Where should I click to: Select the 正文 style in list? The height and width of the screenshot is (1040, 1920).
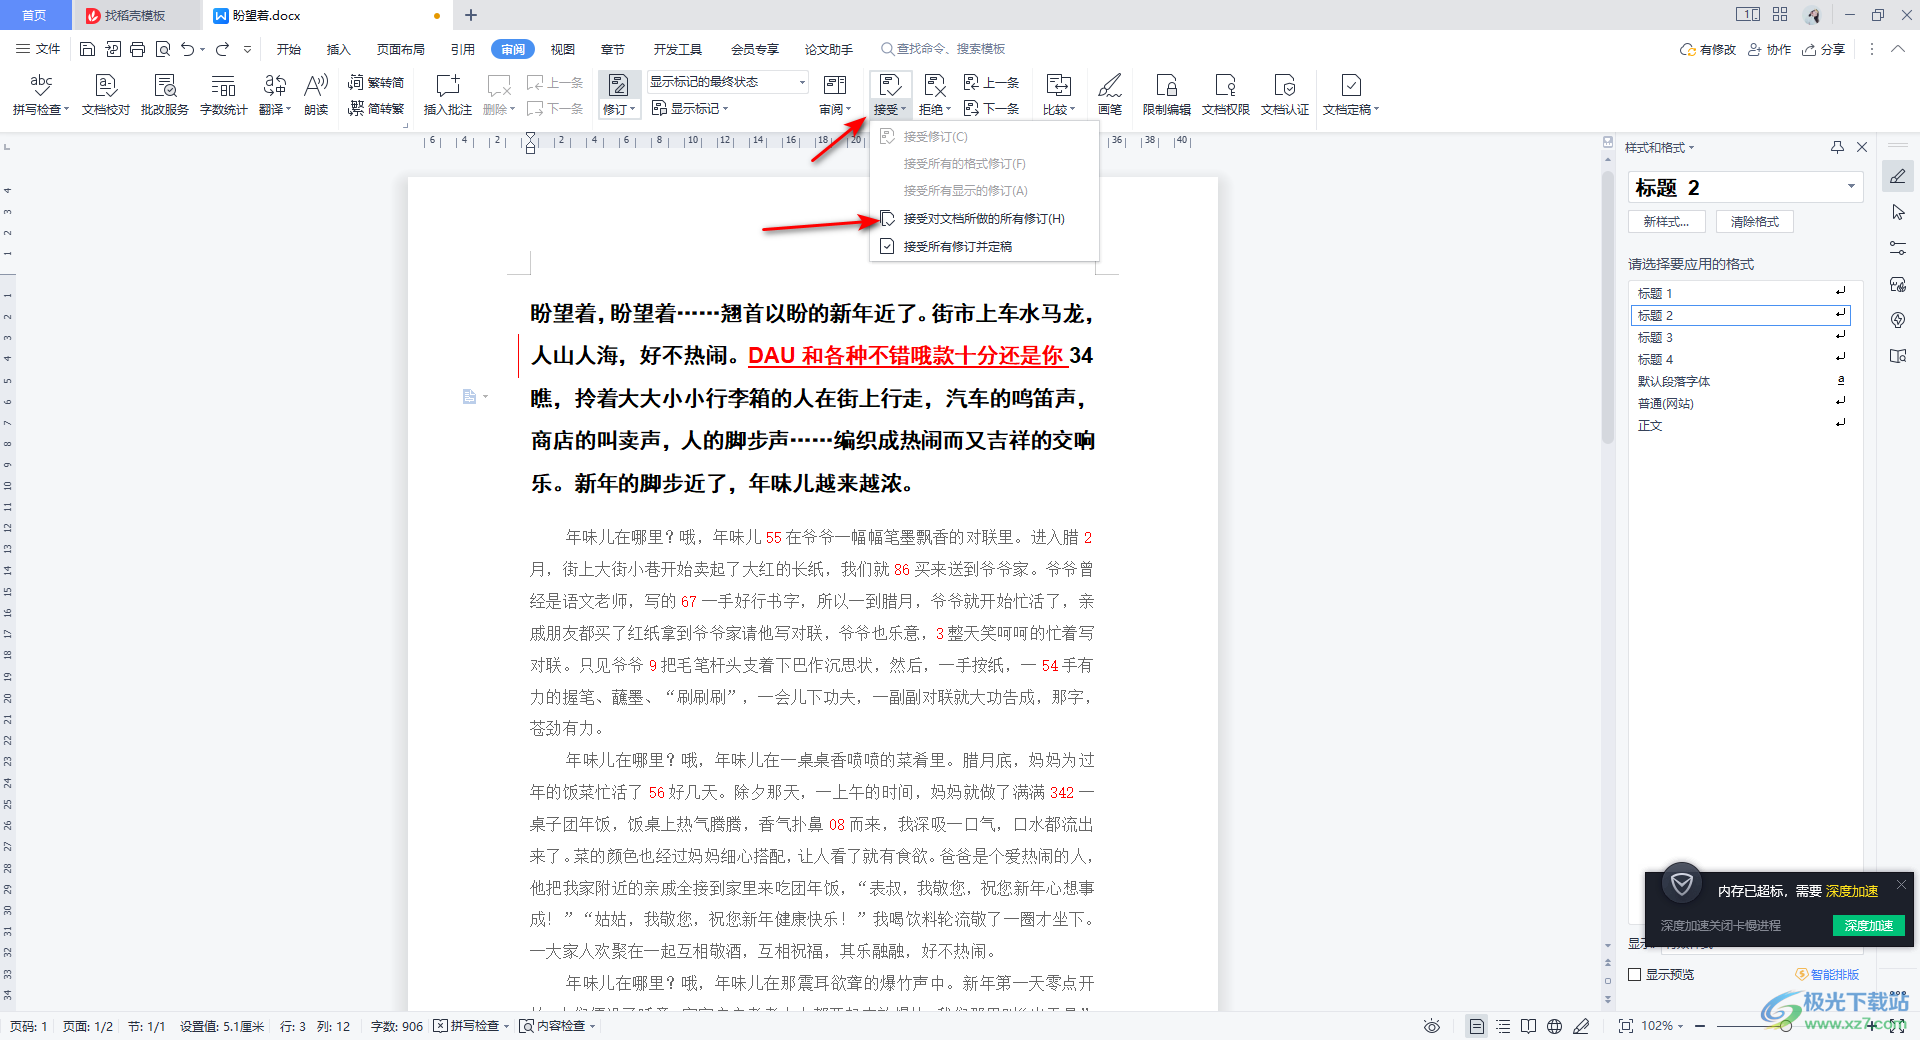pos(1740,425)
